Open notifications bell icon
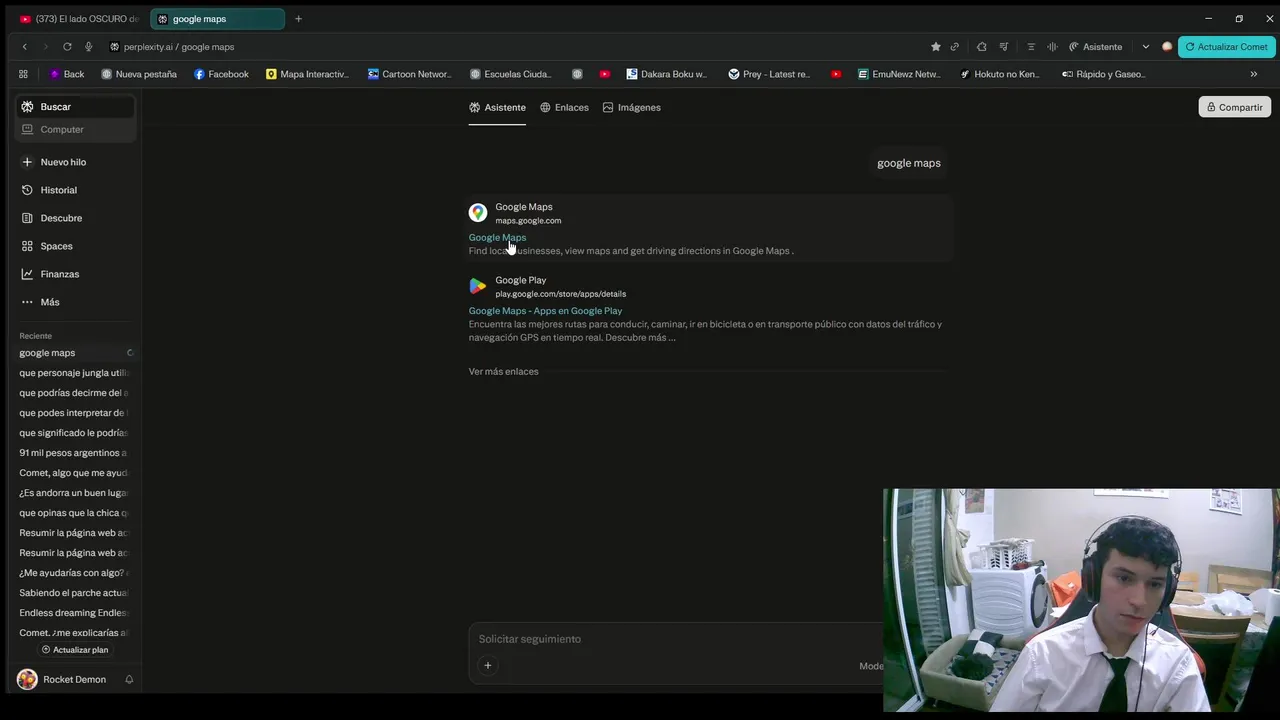Image resolution: width=1280 pixels, height=720 pixels. (129, 680)
